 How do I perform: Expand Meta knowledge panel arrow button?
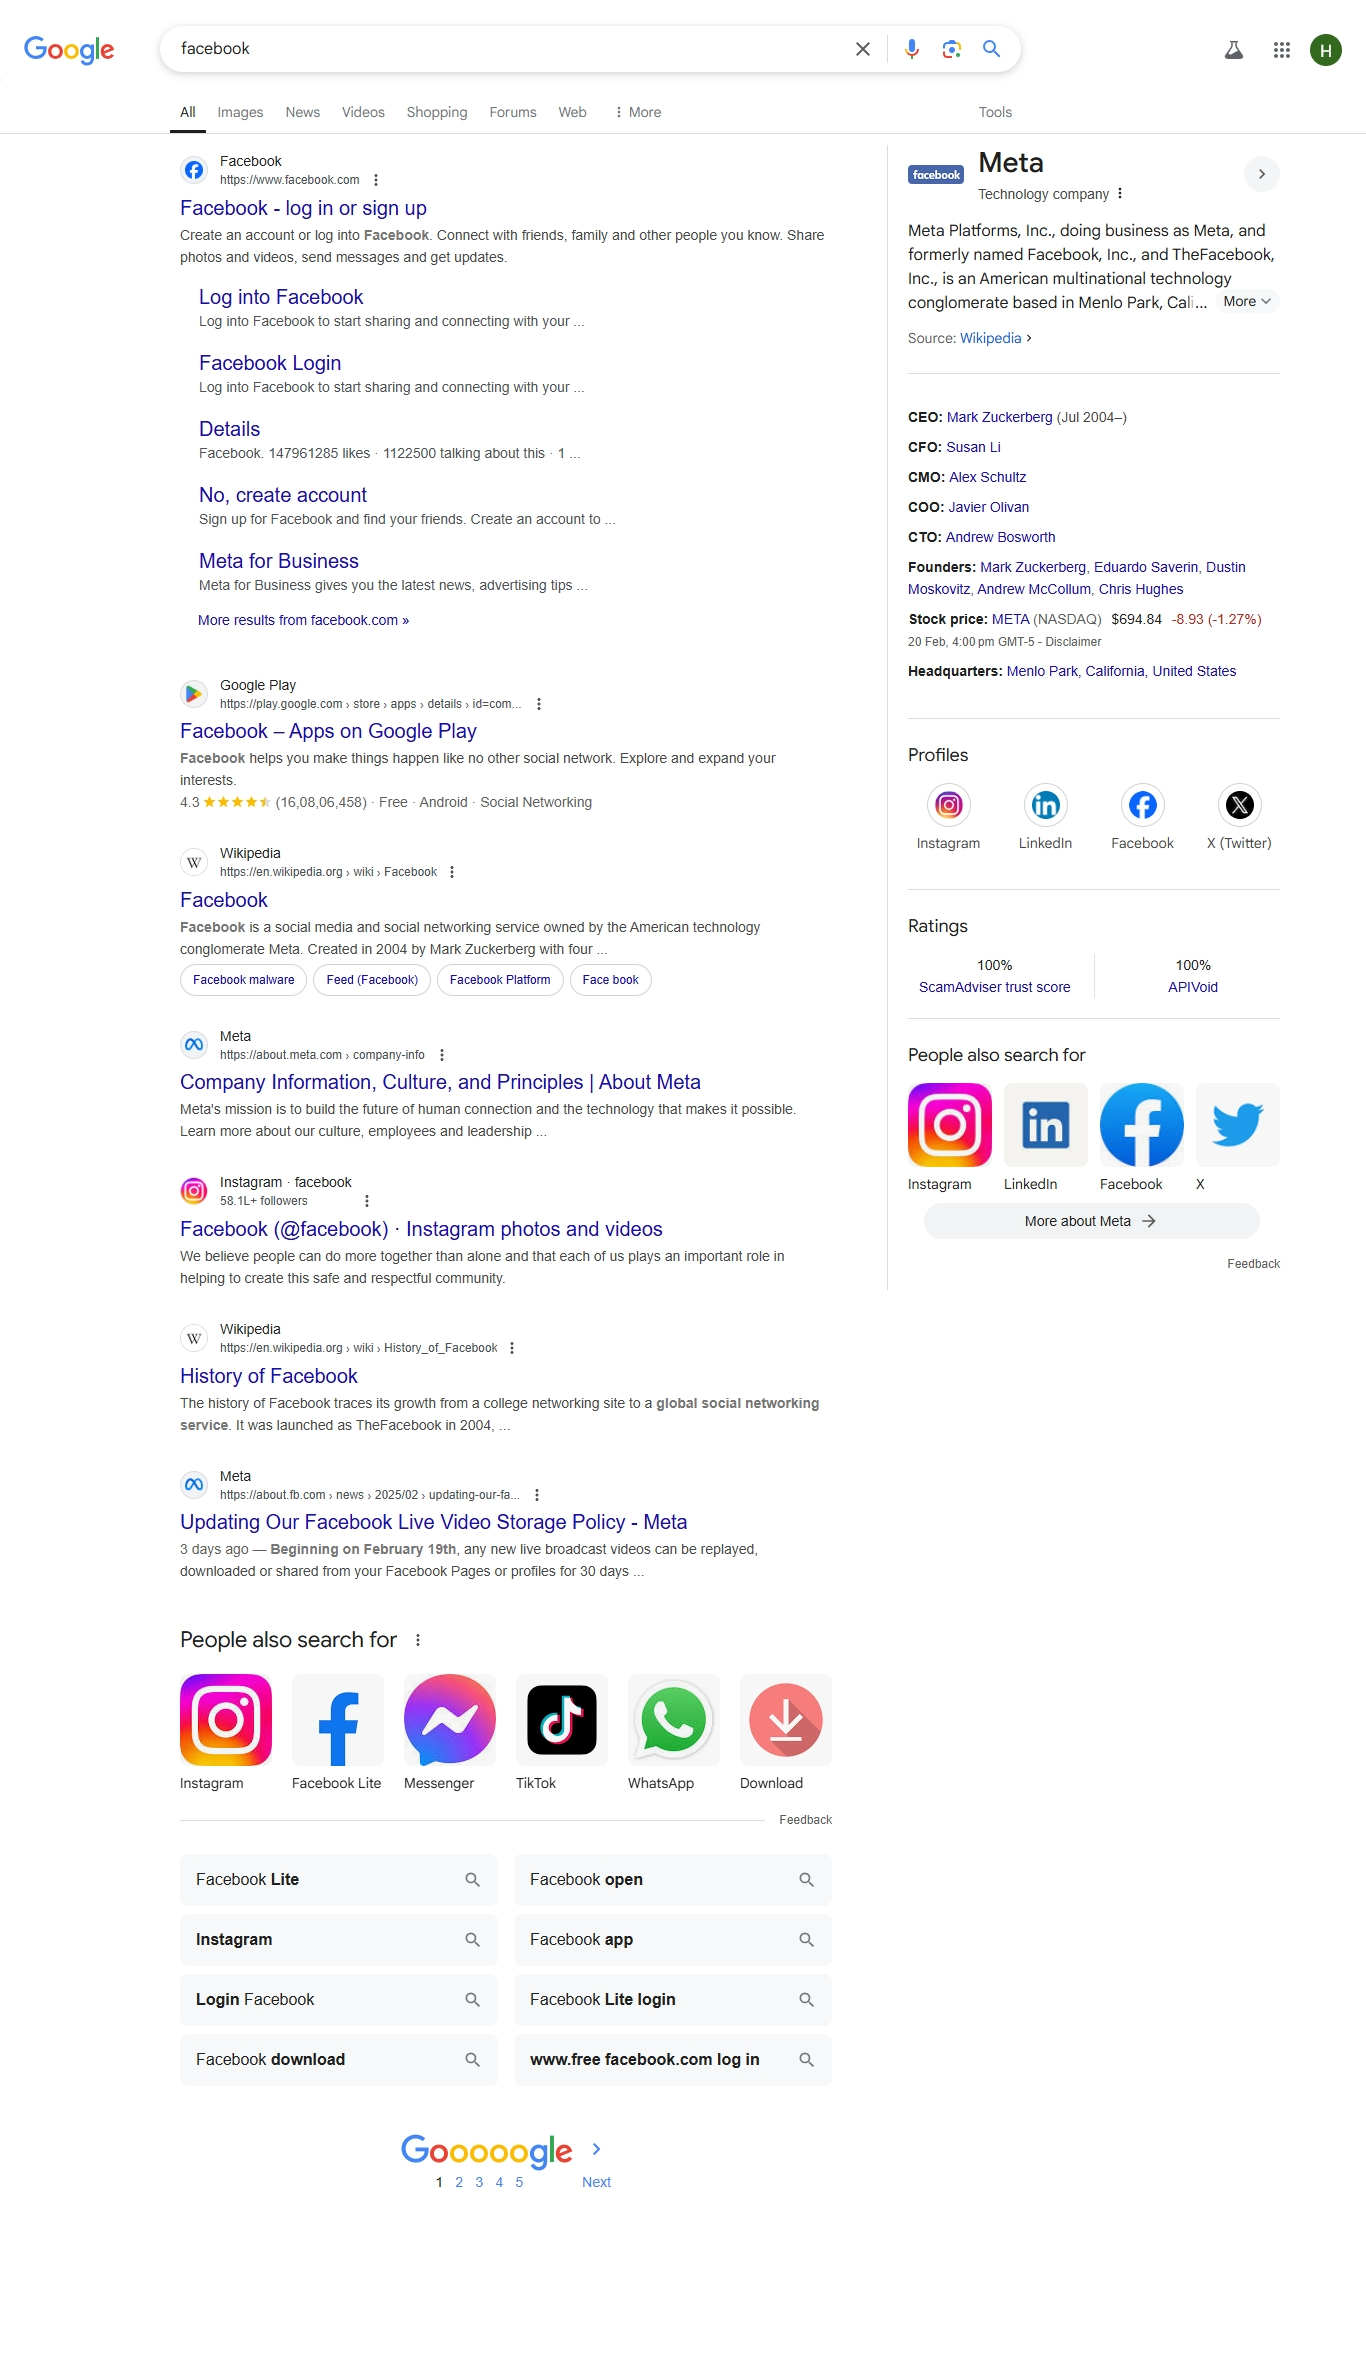[x=1261, y=174]
